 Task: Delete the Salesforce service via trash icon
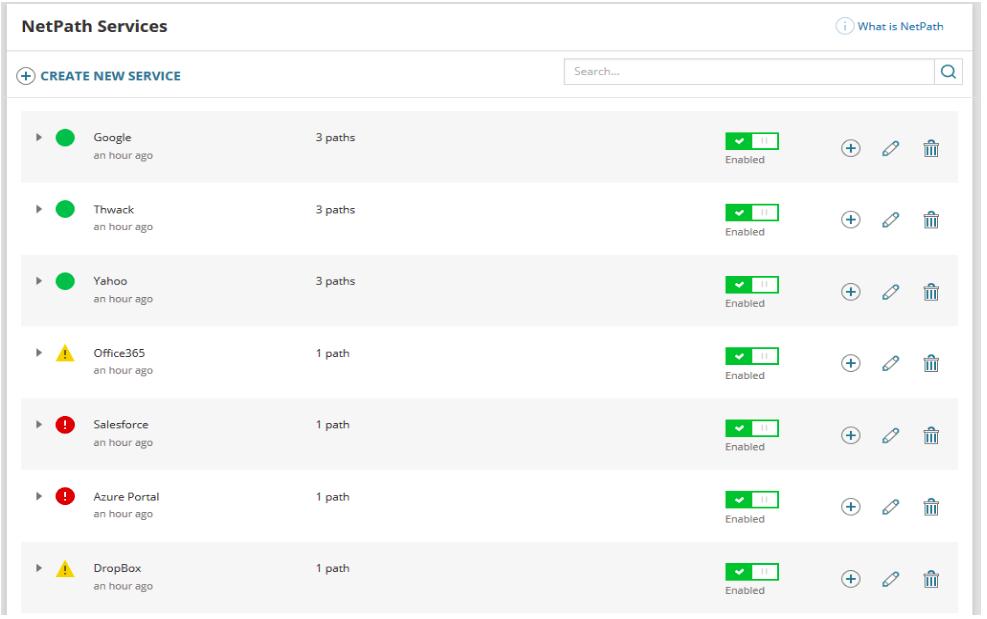click(x=931, y=435)
